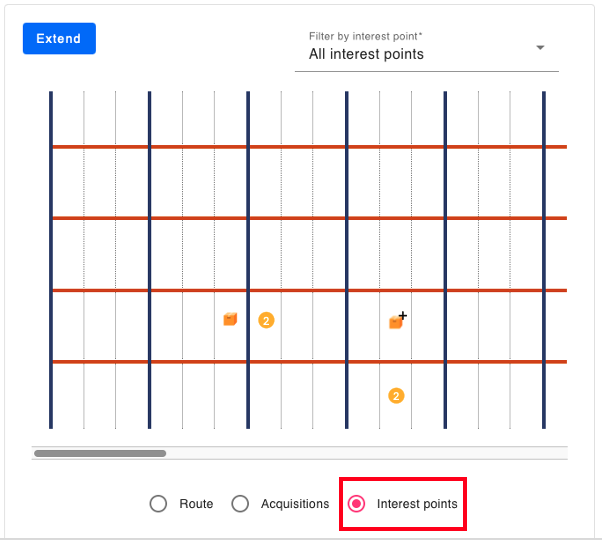Click the empty scrollbar track right of thumb
Viewport: 602px width, 540px height.
point(367,453)
